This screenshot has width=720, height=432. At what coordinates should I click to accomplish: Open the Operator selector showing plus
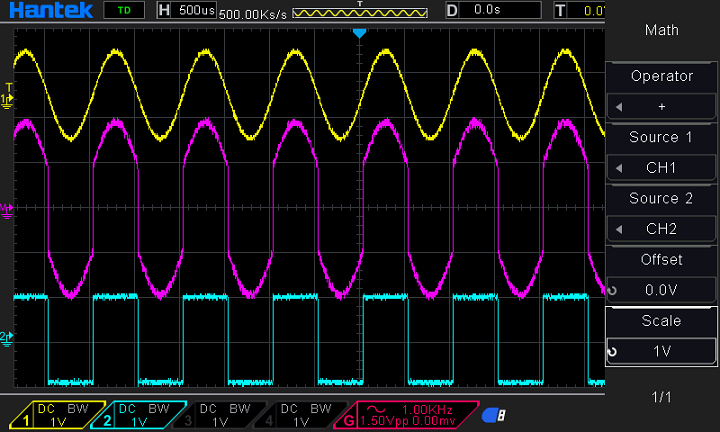(x=661, y=106)
